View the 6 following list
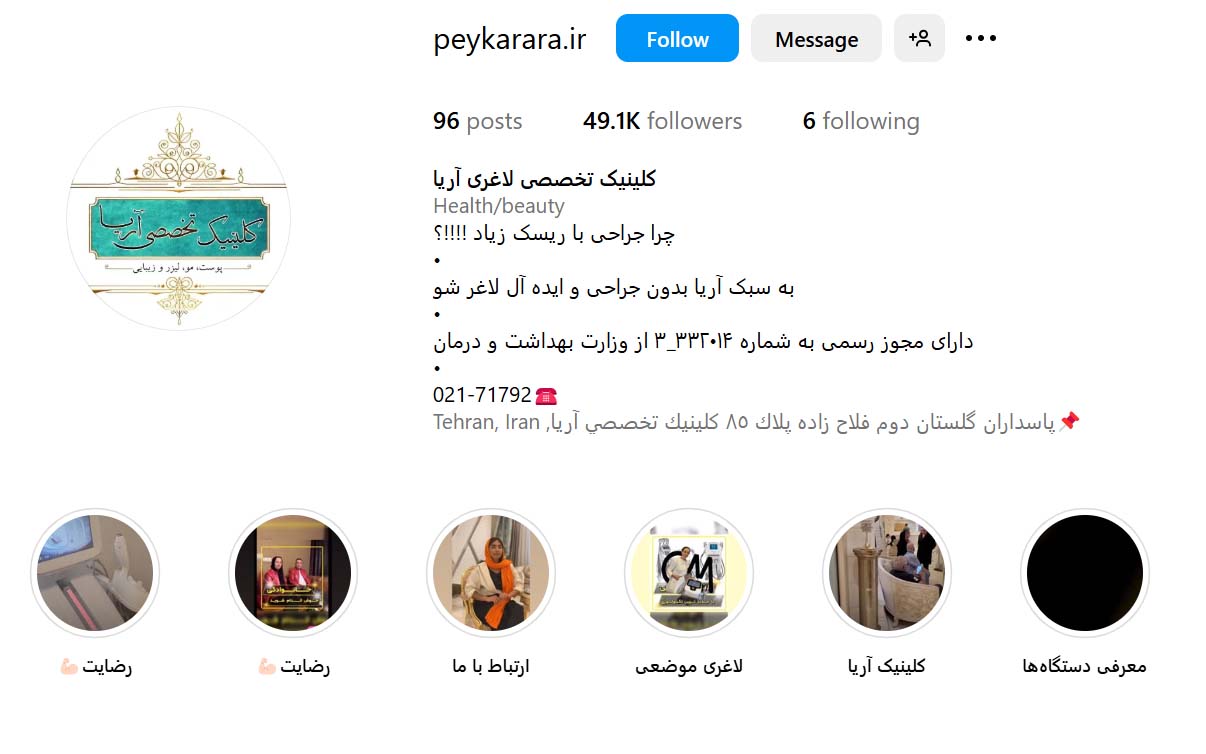Viewport: 1206px width, 754px height. (x=861, y=121)
